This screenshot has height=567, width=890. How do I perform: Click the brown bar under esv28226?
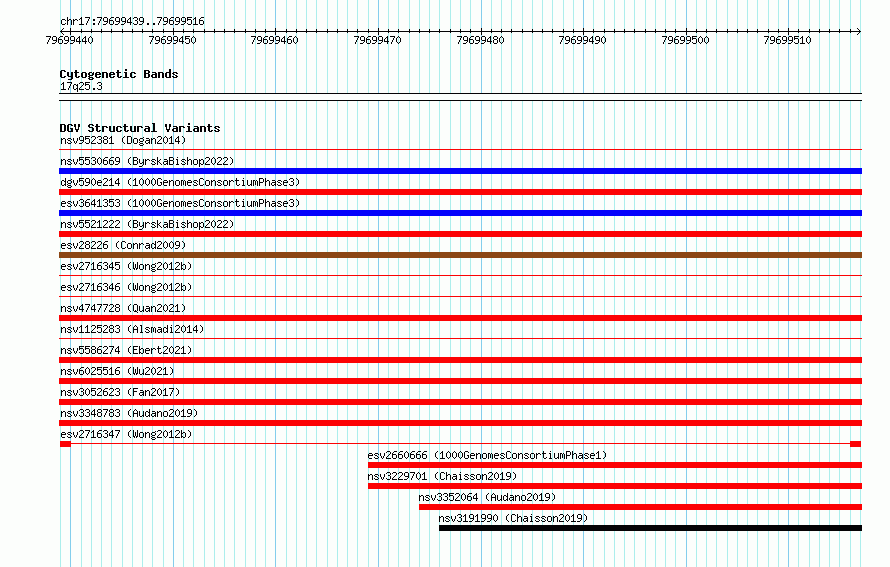pos(460,255)
